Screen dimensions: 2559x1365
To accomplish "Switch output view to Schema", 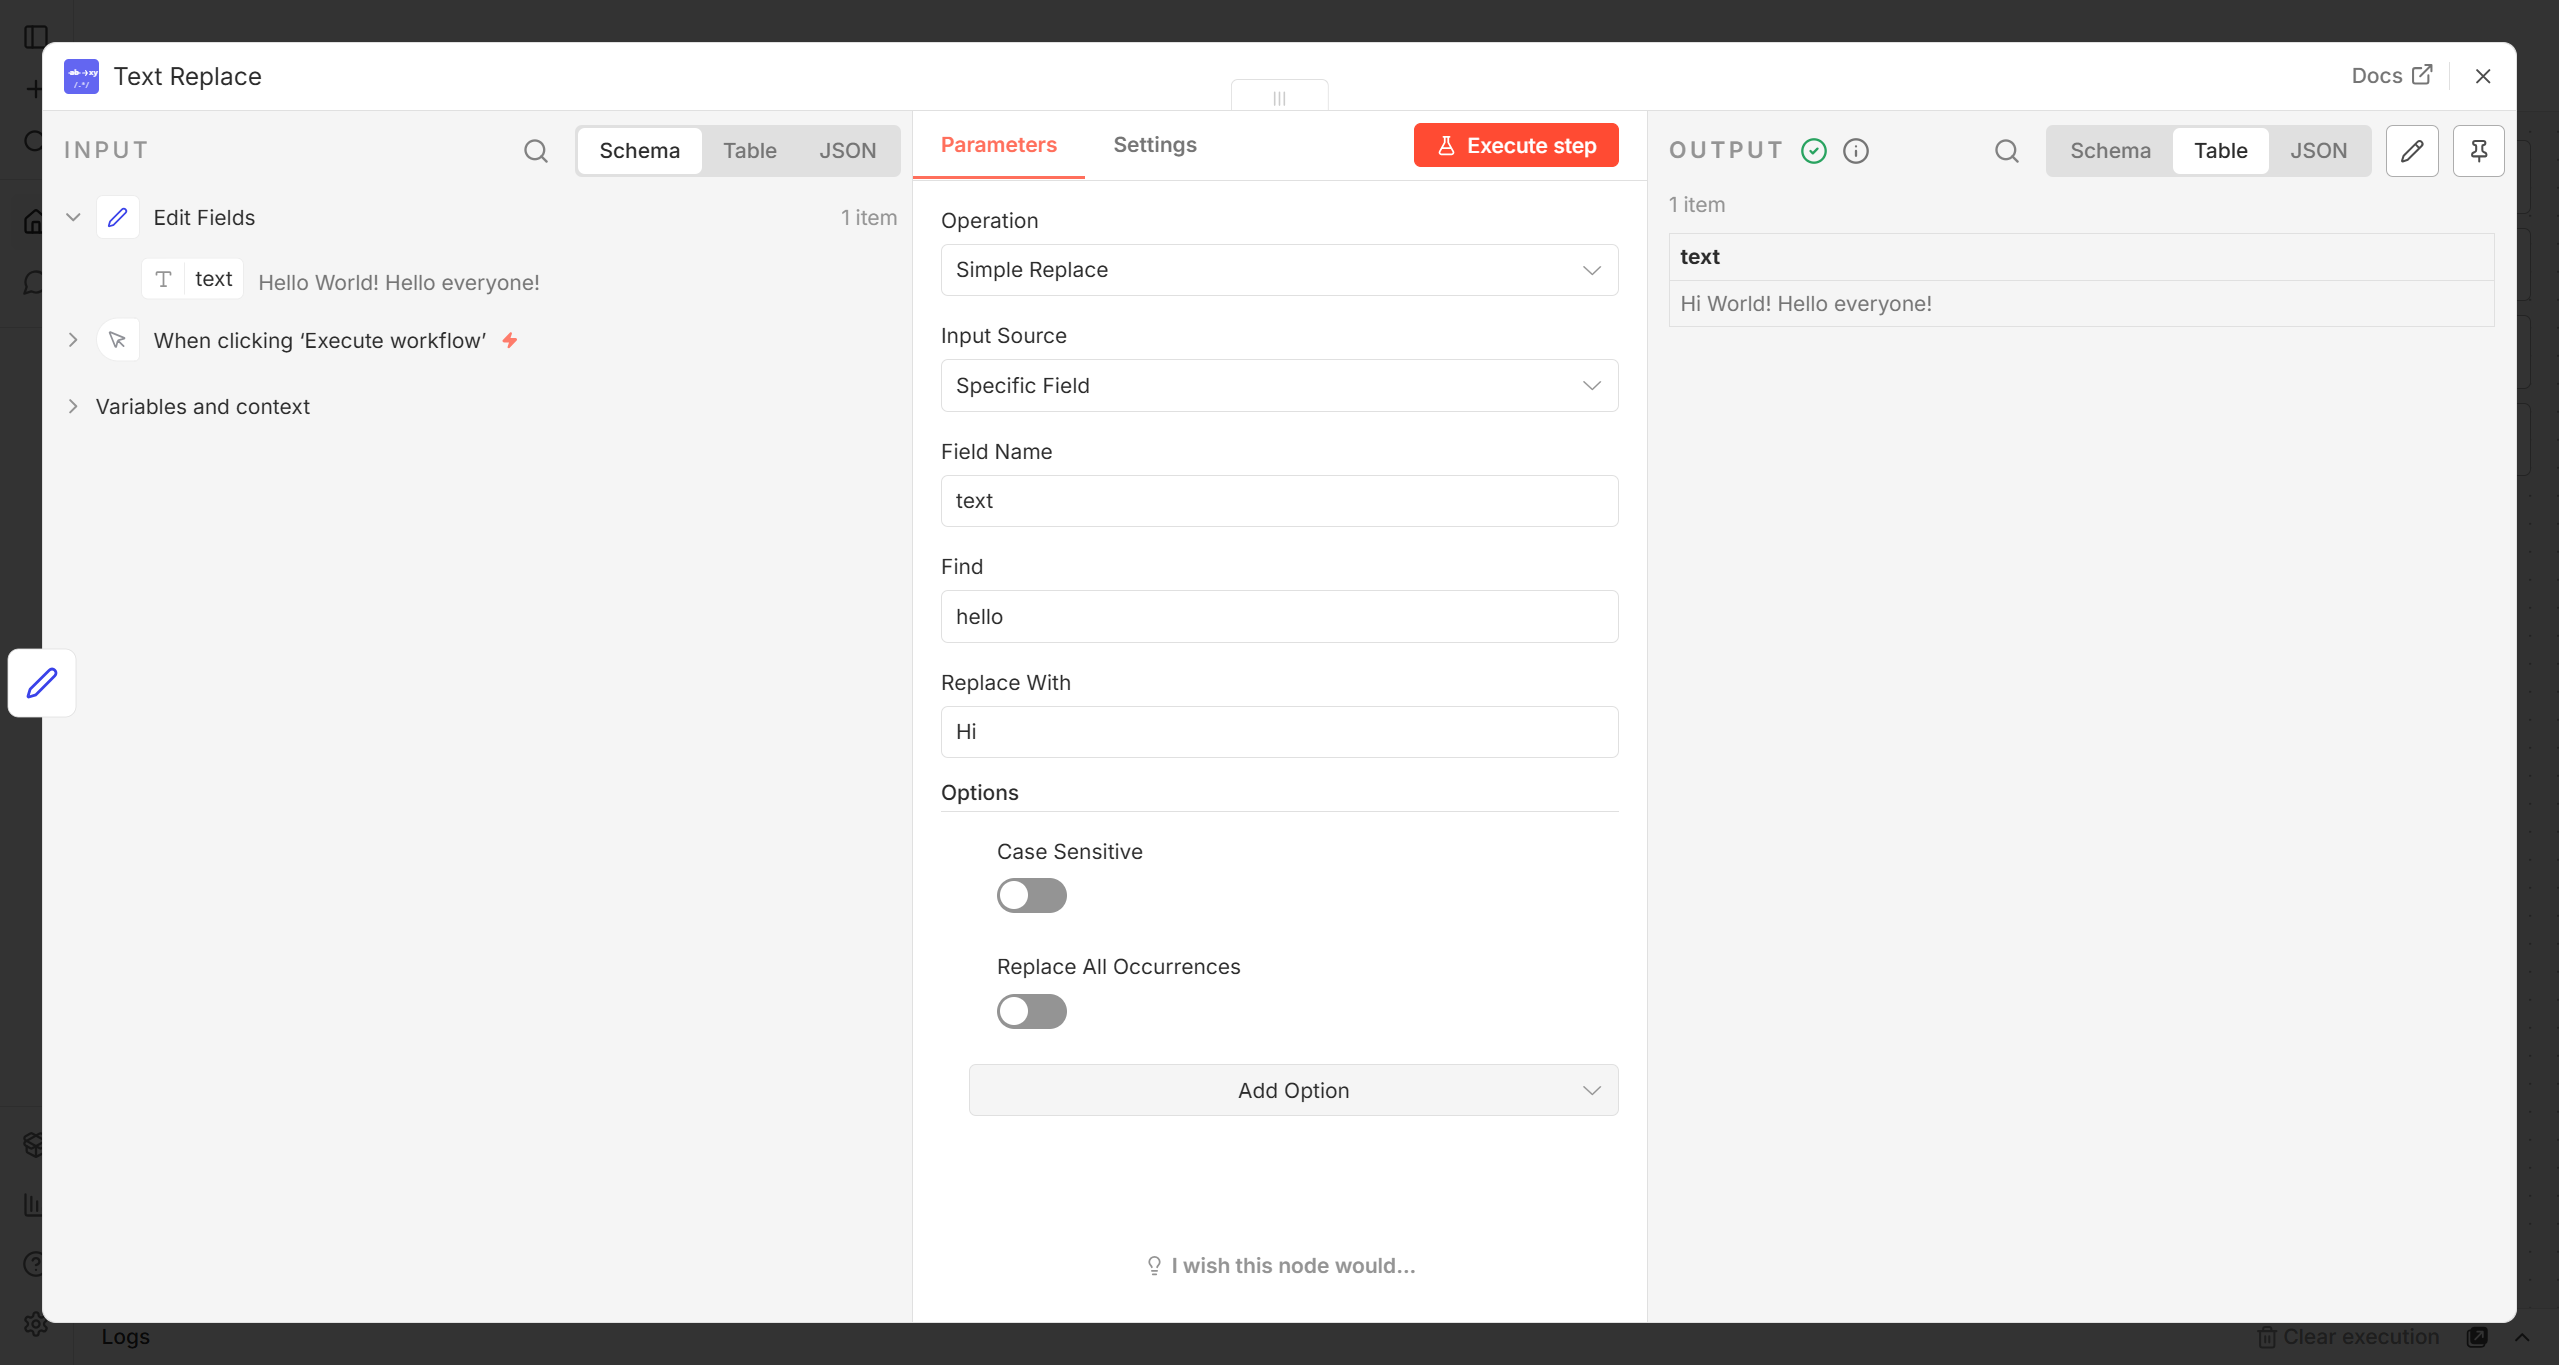I will click(x=2110, y=151).
